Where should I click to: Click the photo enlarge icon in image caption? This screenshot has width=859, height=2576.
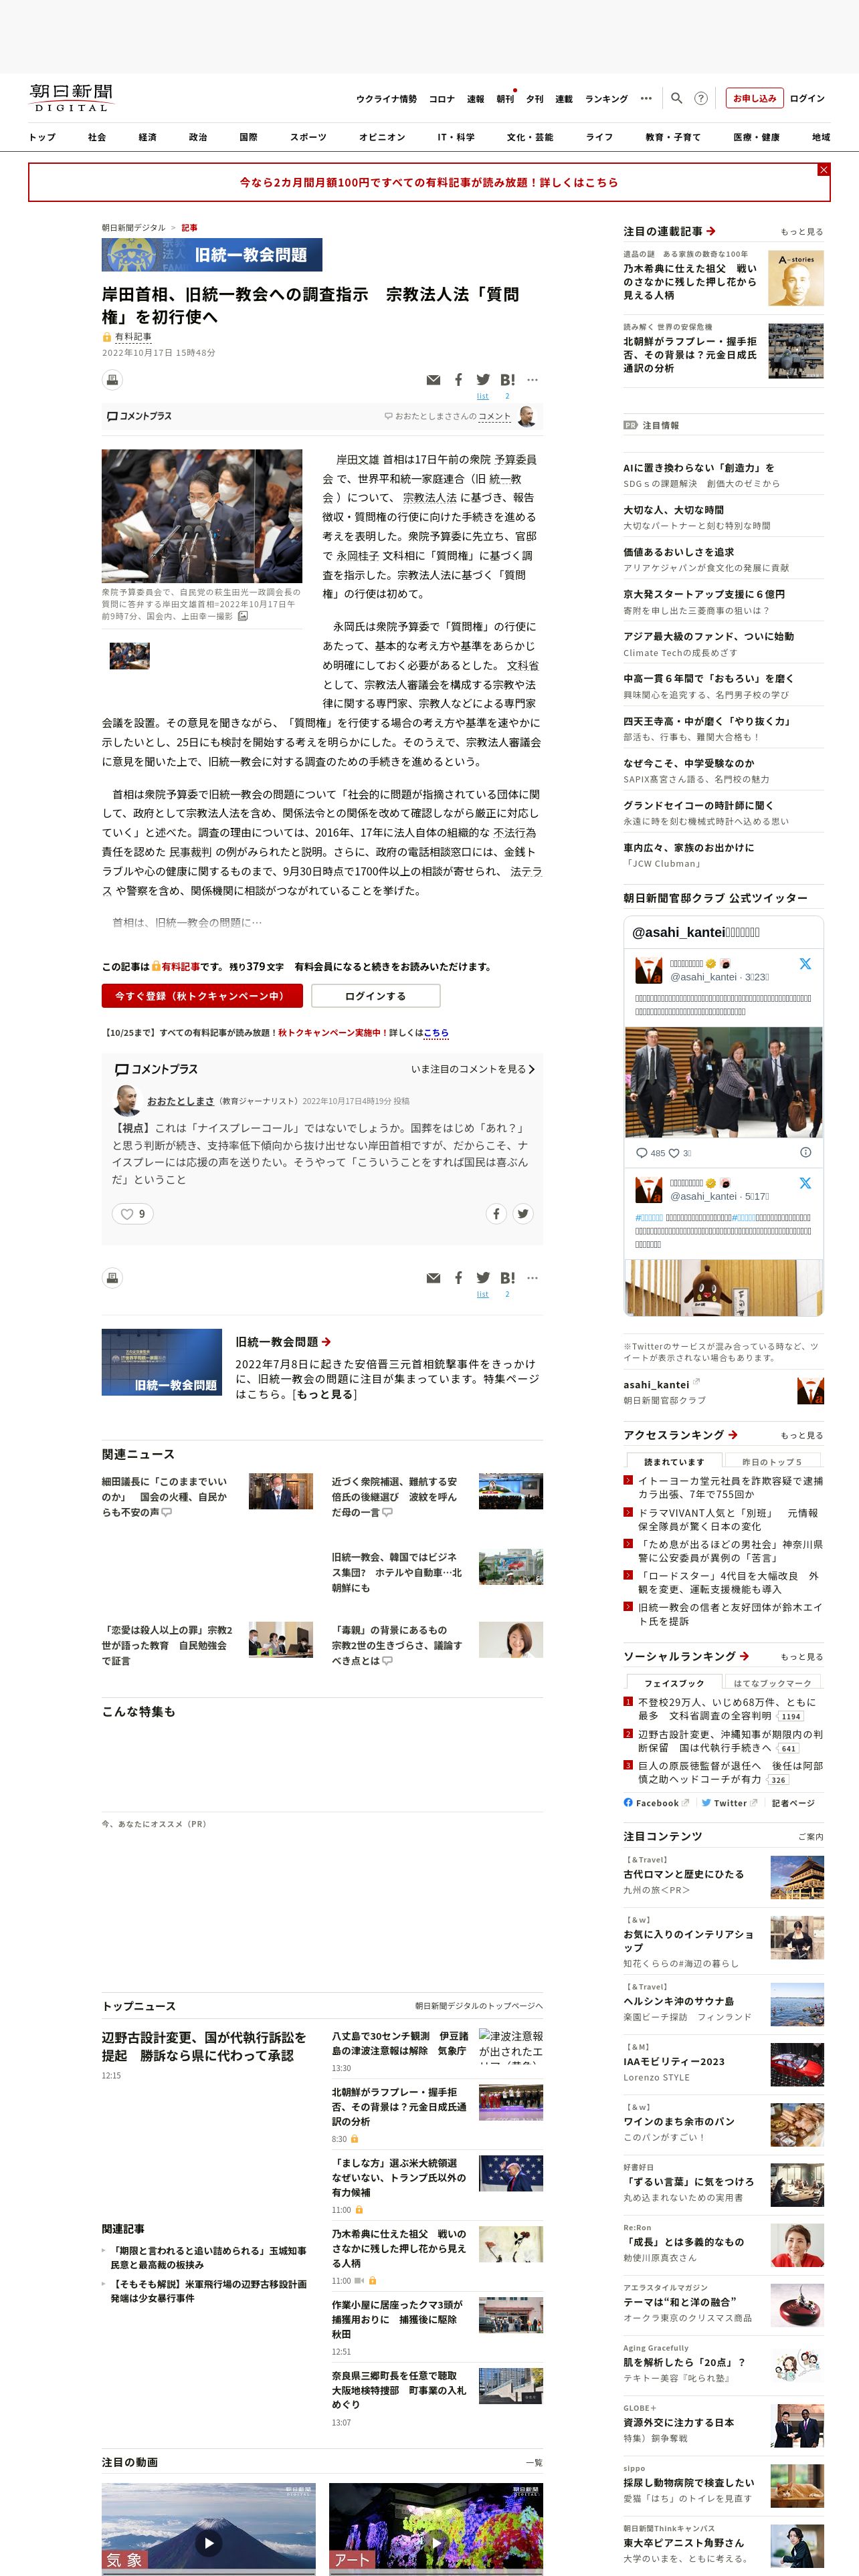(243, 616)
